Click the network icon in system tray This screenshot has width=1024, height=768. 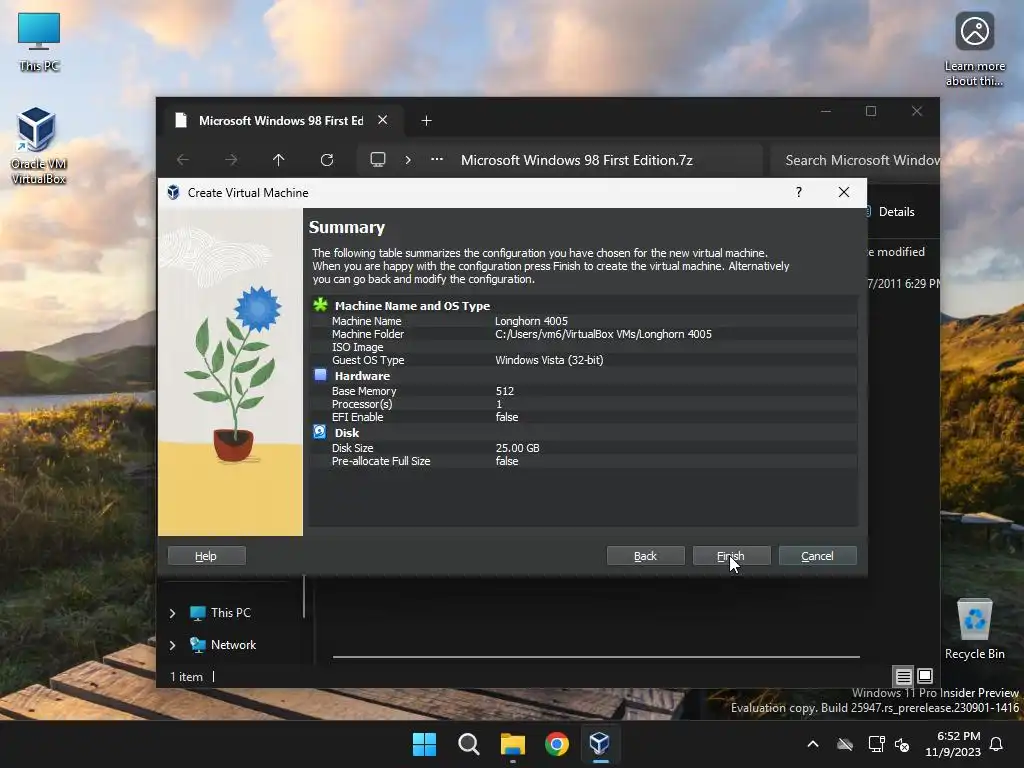pyautogui.click(x=876, y=744)
